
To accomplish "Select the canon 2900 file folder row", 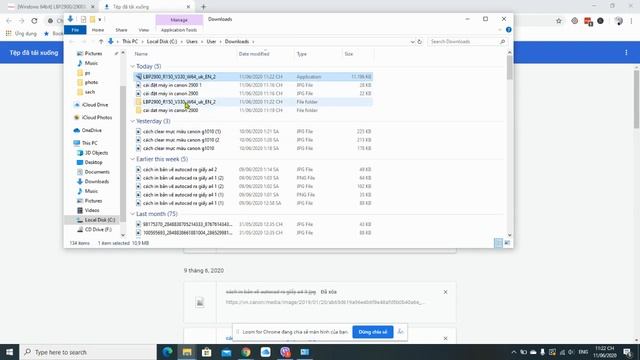I will [x=253, y=110].
